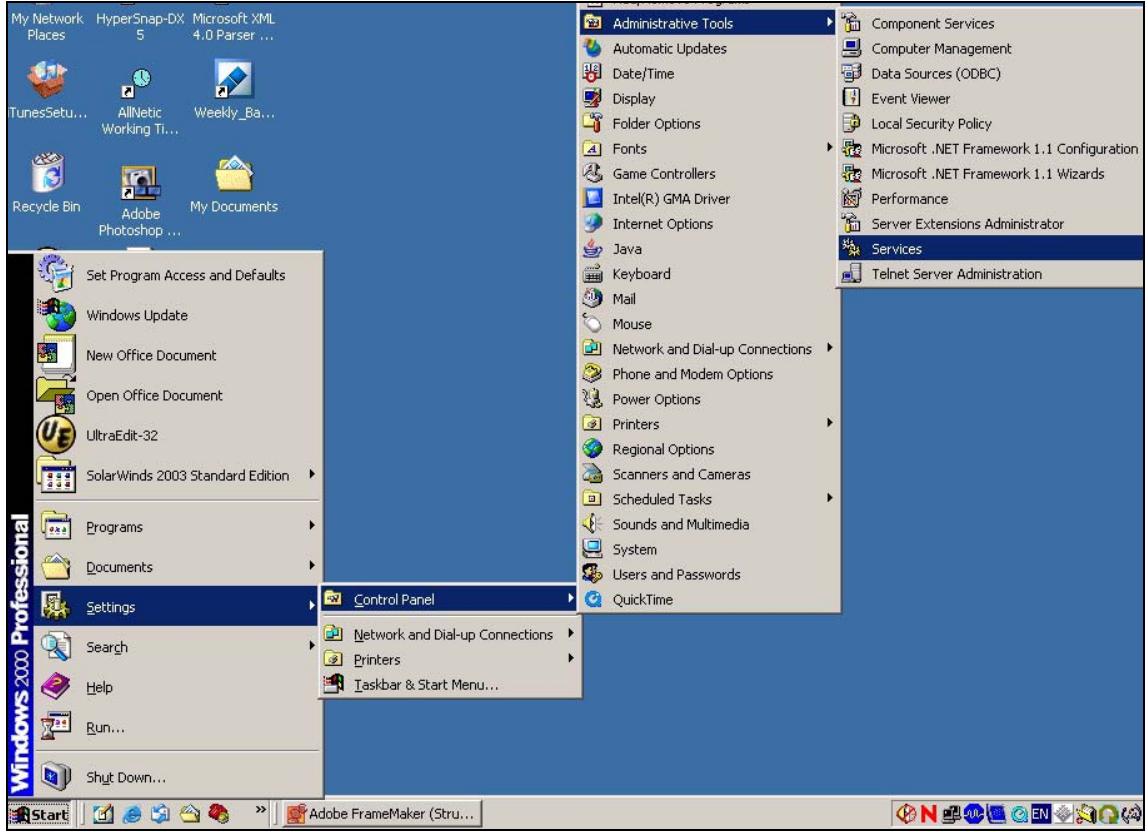The image size is (1148, 832).
Task: Select Component Services entry
Action: (991, 23)
